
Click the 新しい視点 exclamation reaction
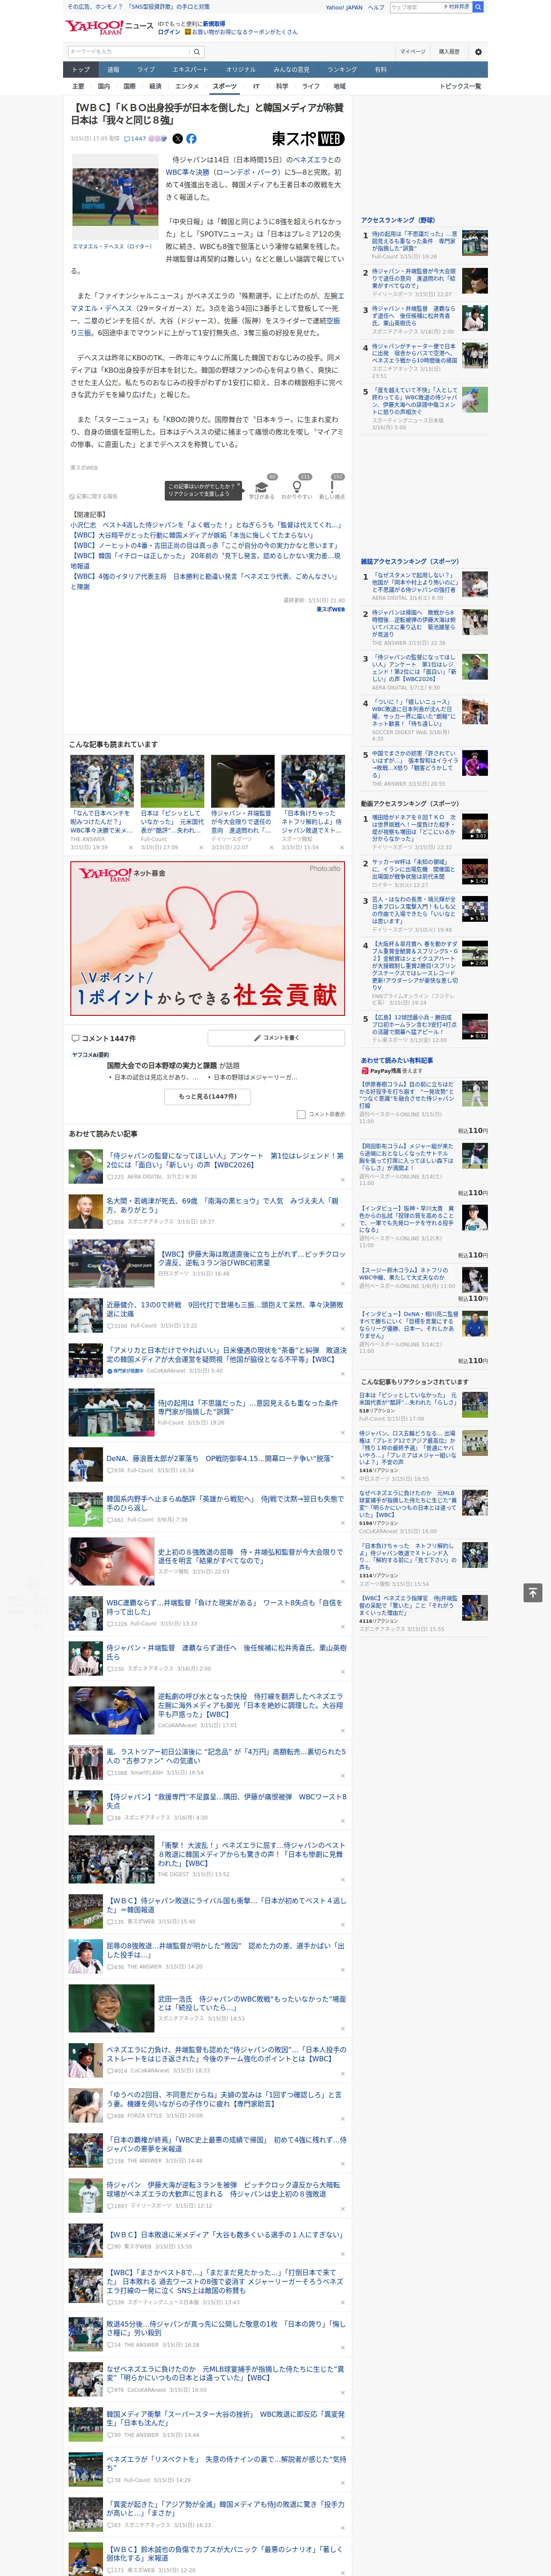click(332, 487)
